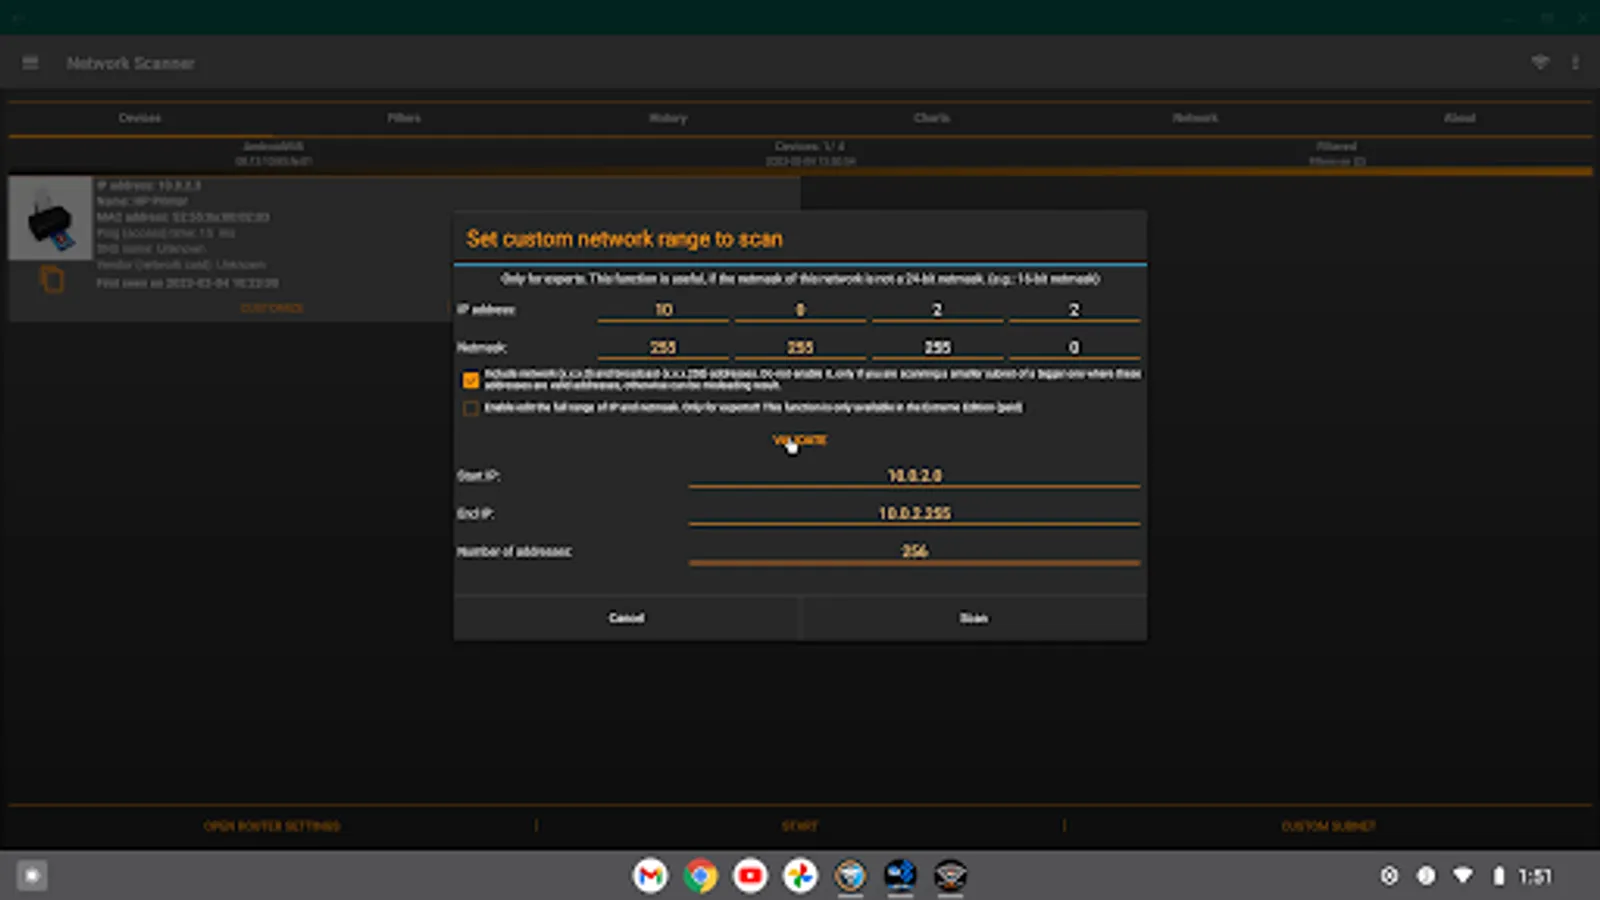Click the Wi-Fi icon in the app toolbar
The width and height of the screenshot is (1600, 900).
(1540, 63)
